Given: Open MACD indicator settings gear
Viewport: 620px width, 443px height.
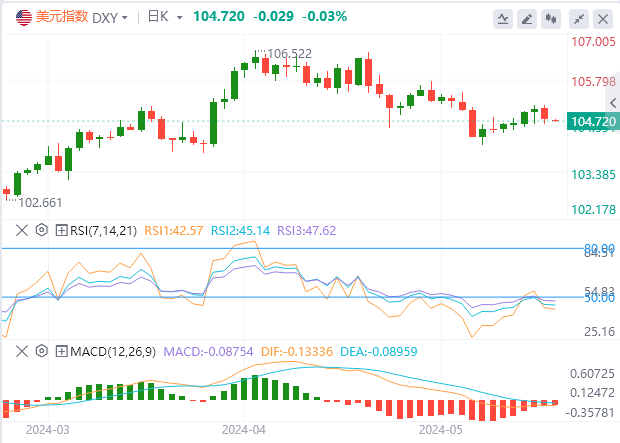Looking at the screenshot, I should [41, 351].
